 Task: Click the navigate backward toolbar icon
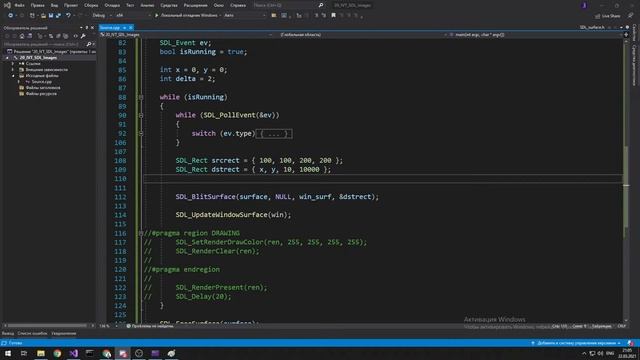(x=10, y=16)
